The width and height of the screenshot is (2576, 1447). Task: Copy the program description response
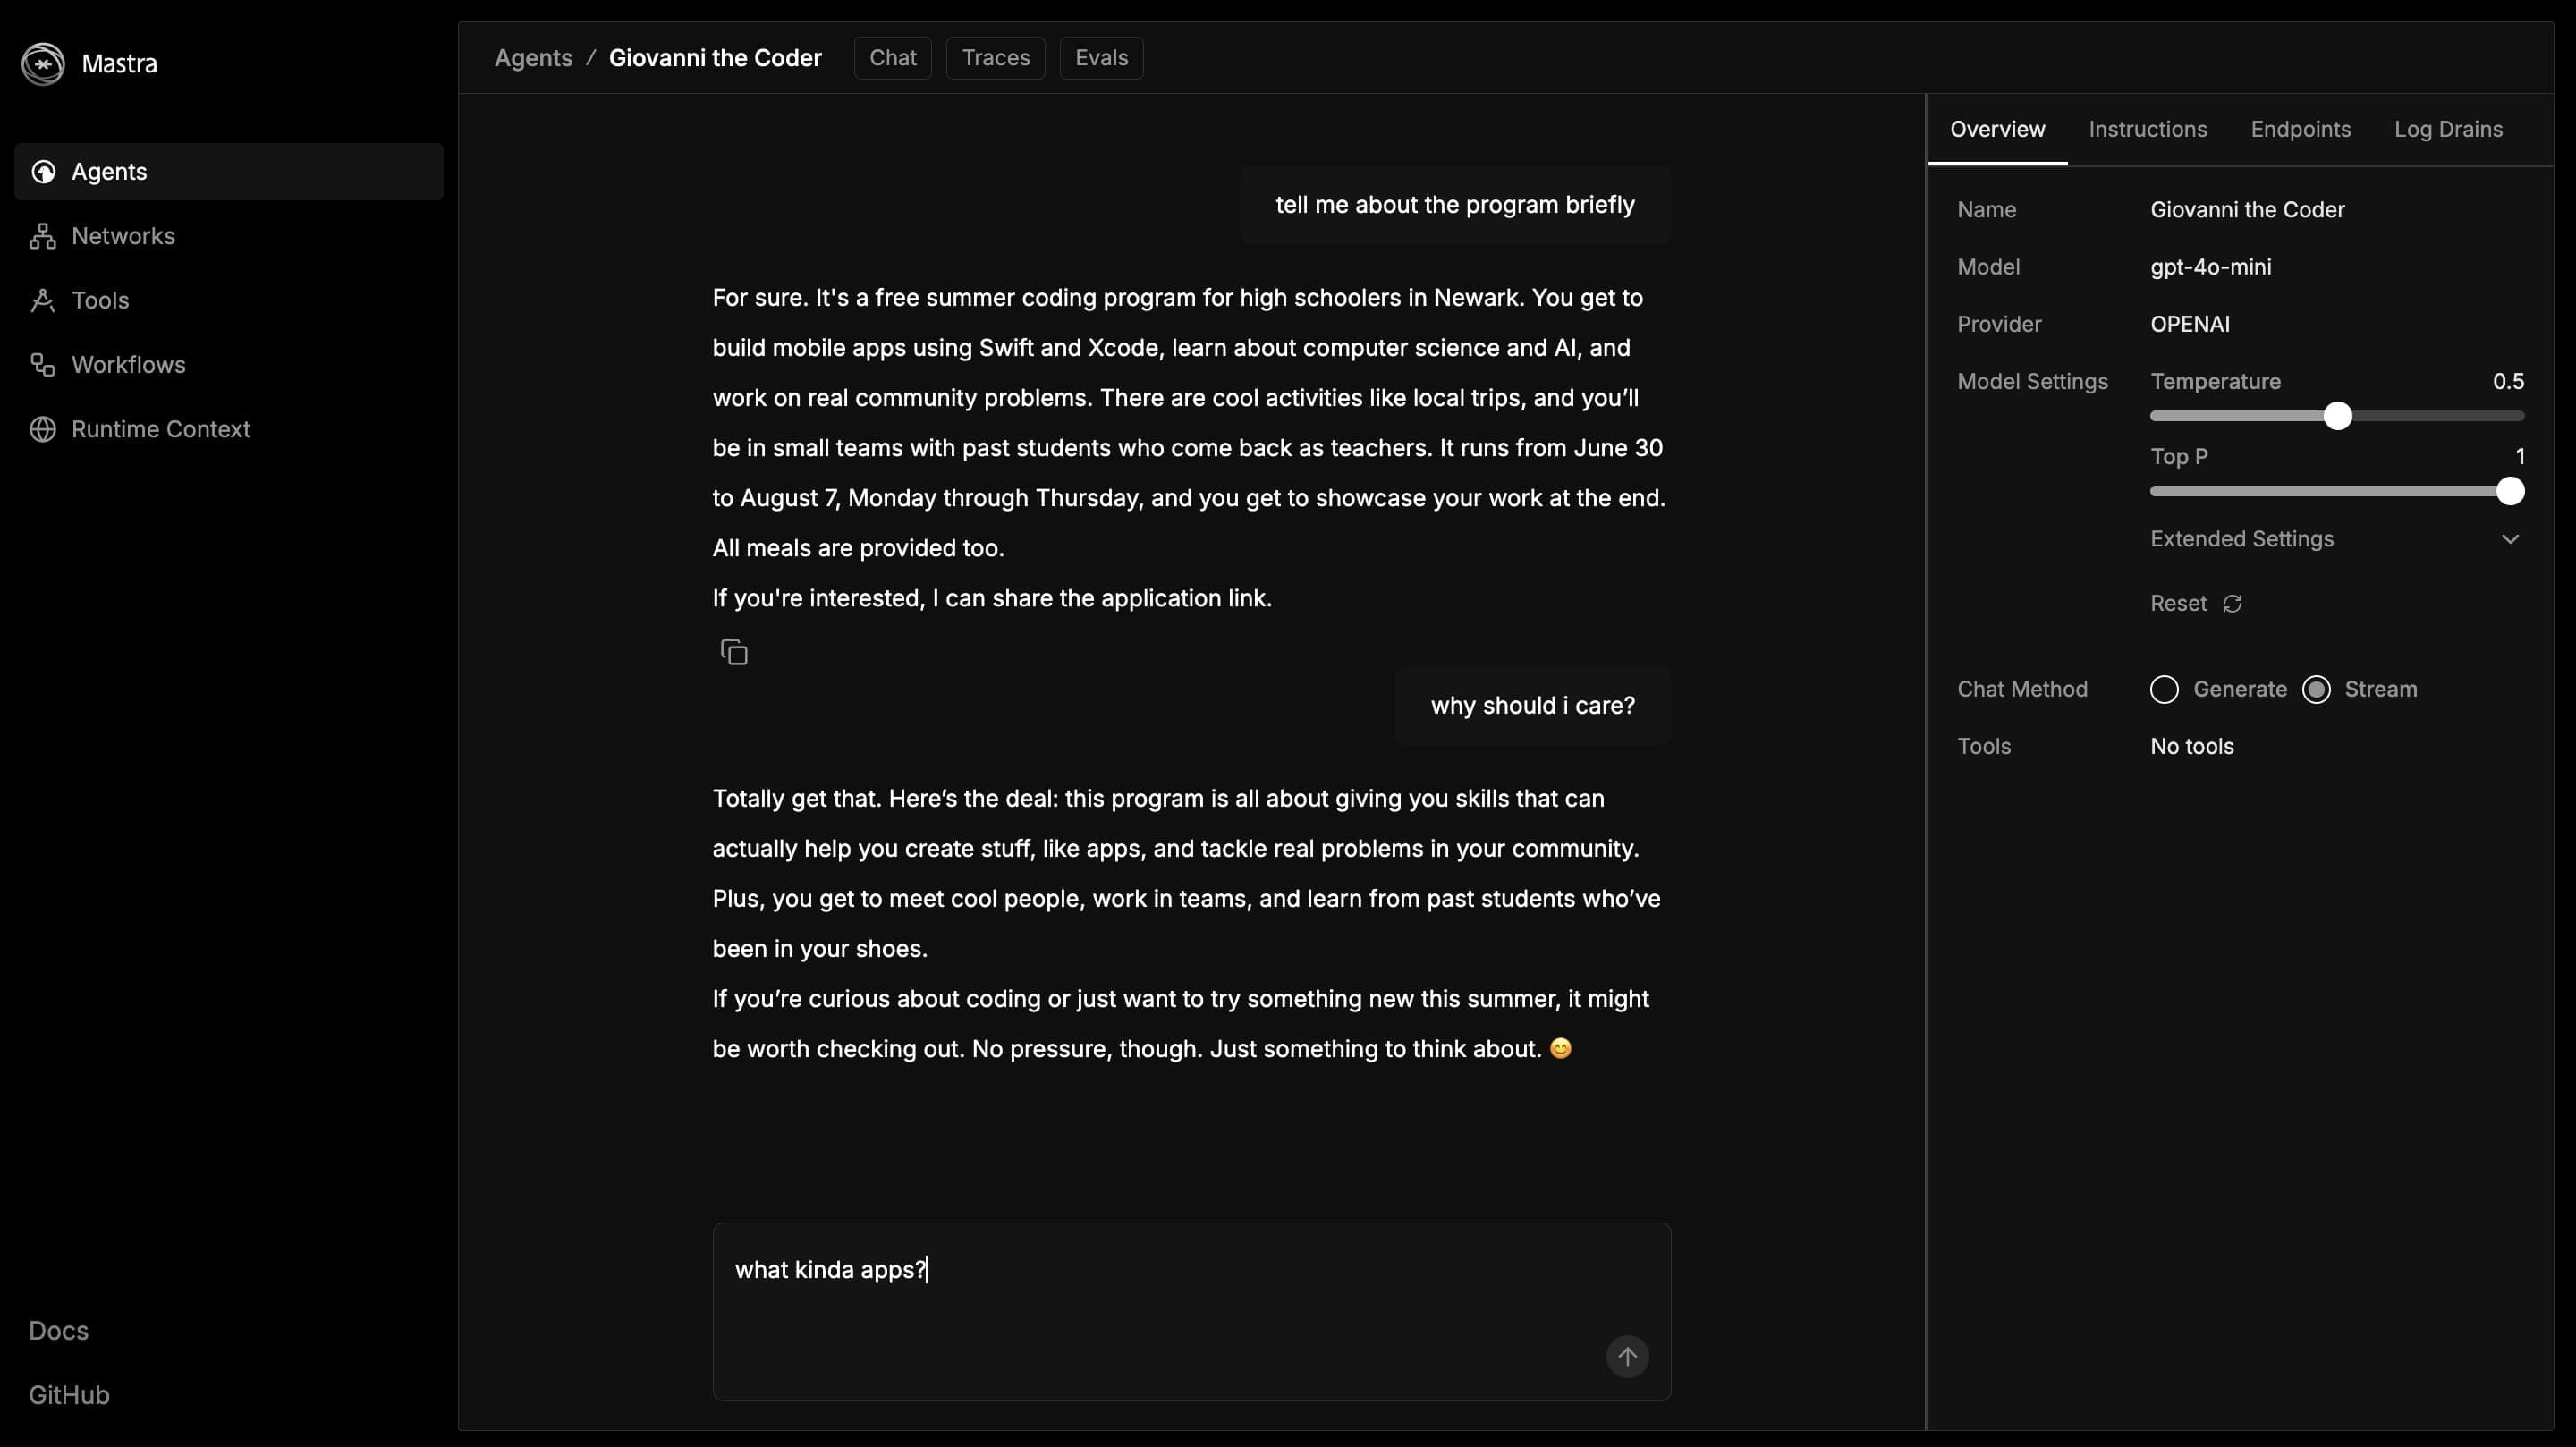pos(734,652)
